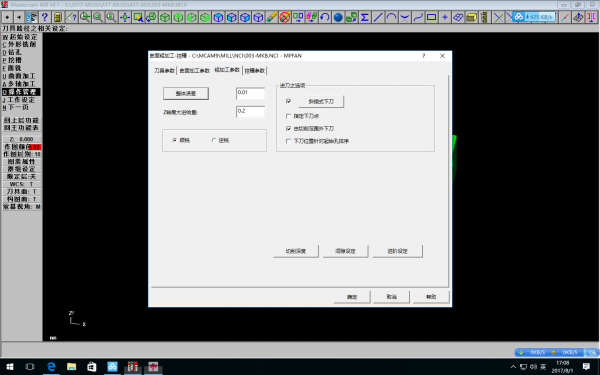
Task: Select 逆铣 radio button
Action: [214, 140]
